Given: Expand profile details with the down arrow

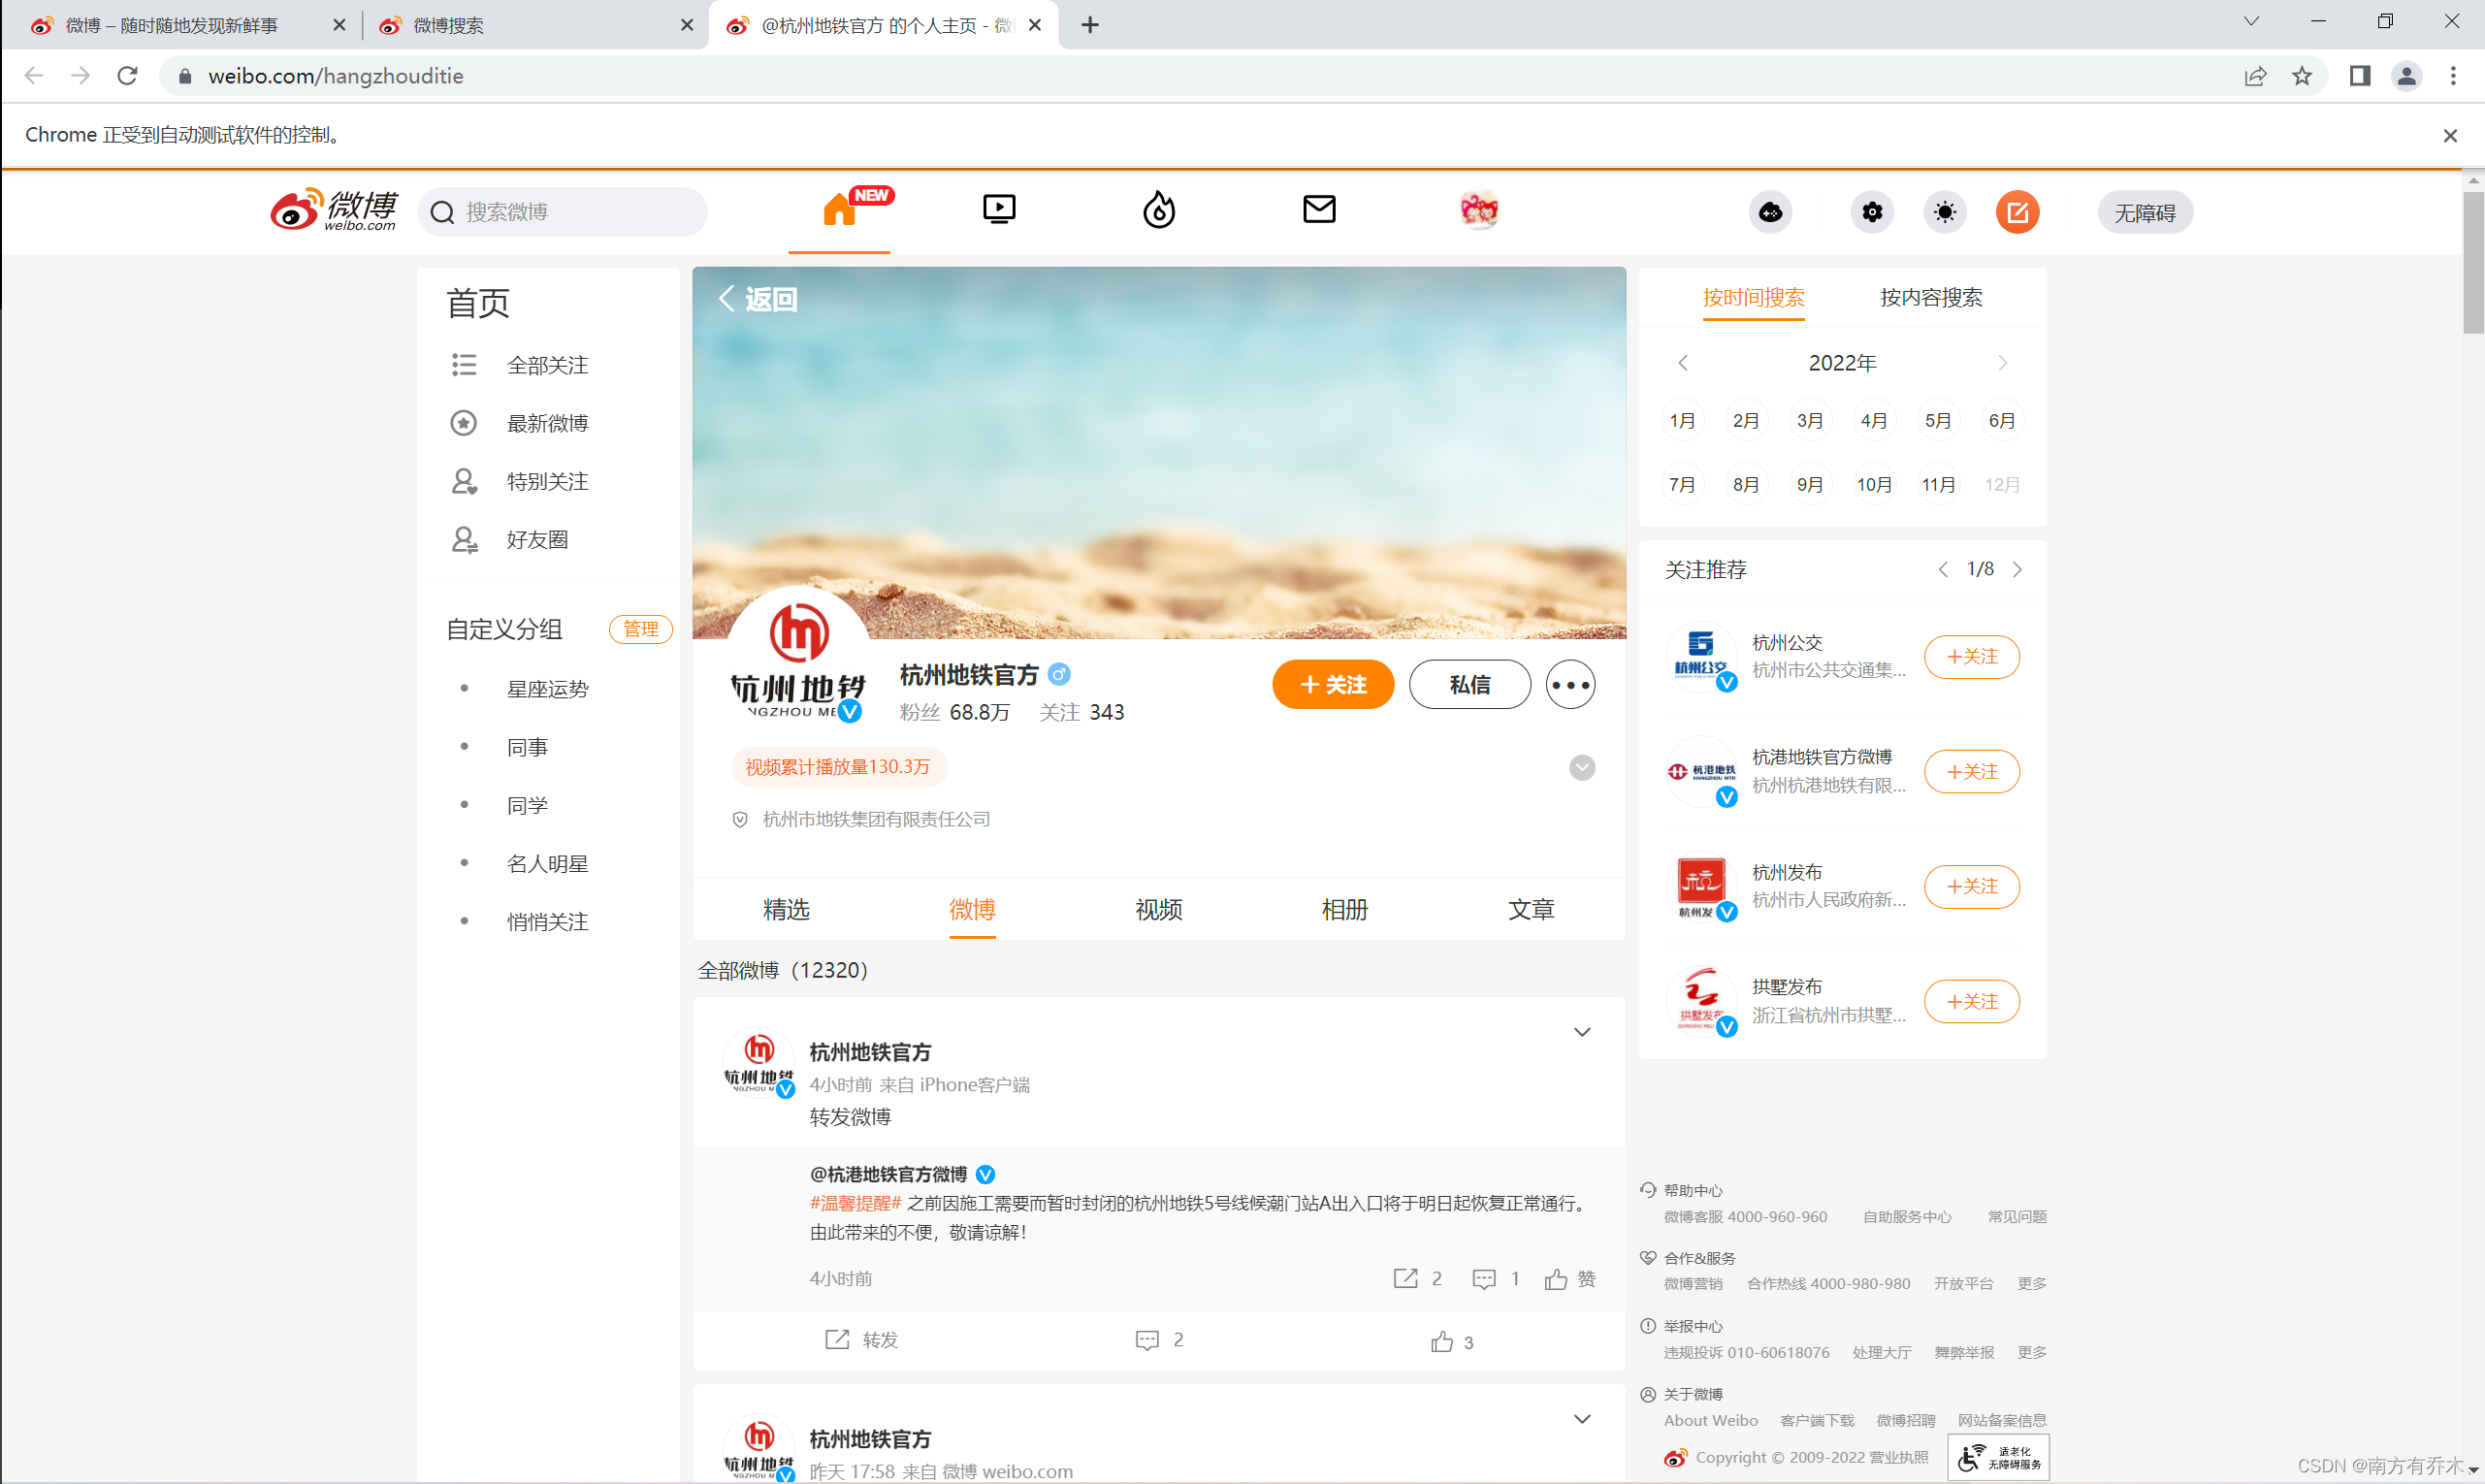Looking at the screenshot, I should (1581, 768).
